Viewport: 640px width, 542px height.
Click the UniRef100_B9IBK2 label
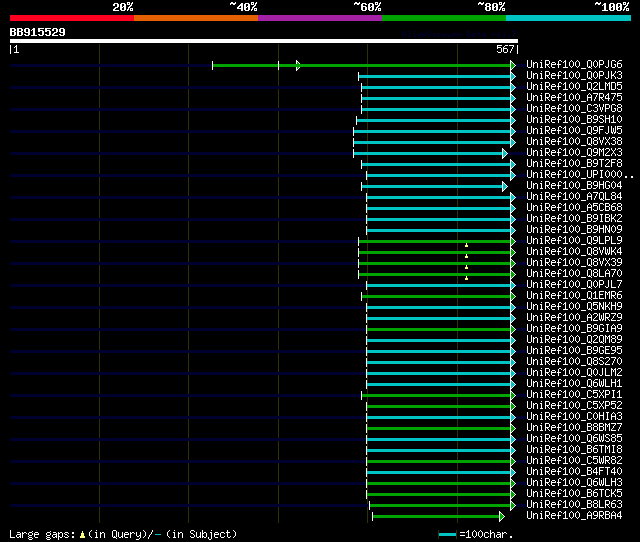click(574, 219)
